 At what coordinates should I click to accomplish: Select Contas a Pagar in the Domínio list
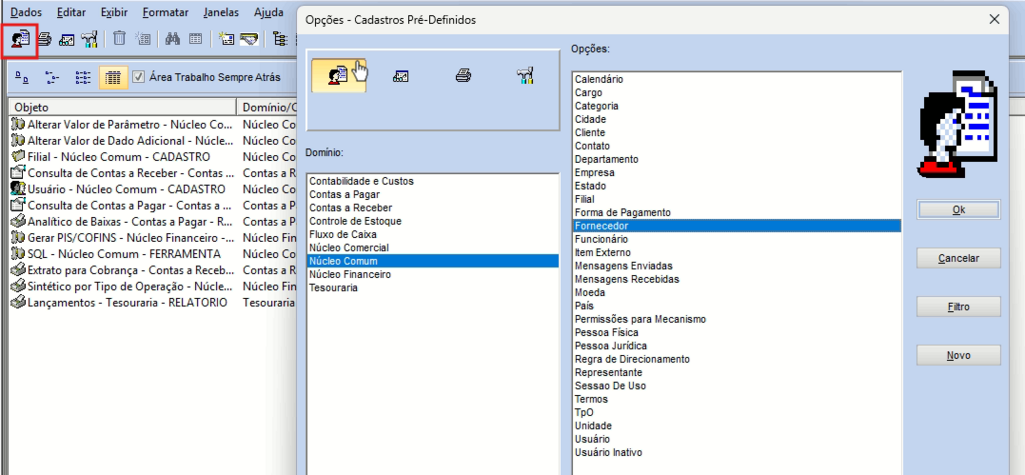click(433, 194)
